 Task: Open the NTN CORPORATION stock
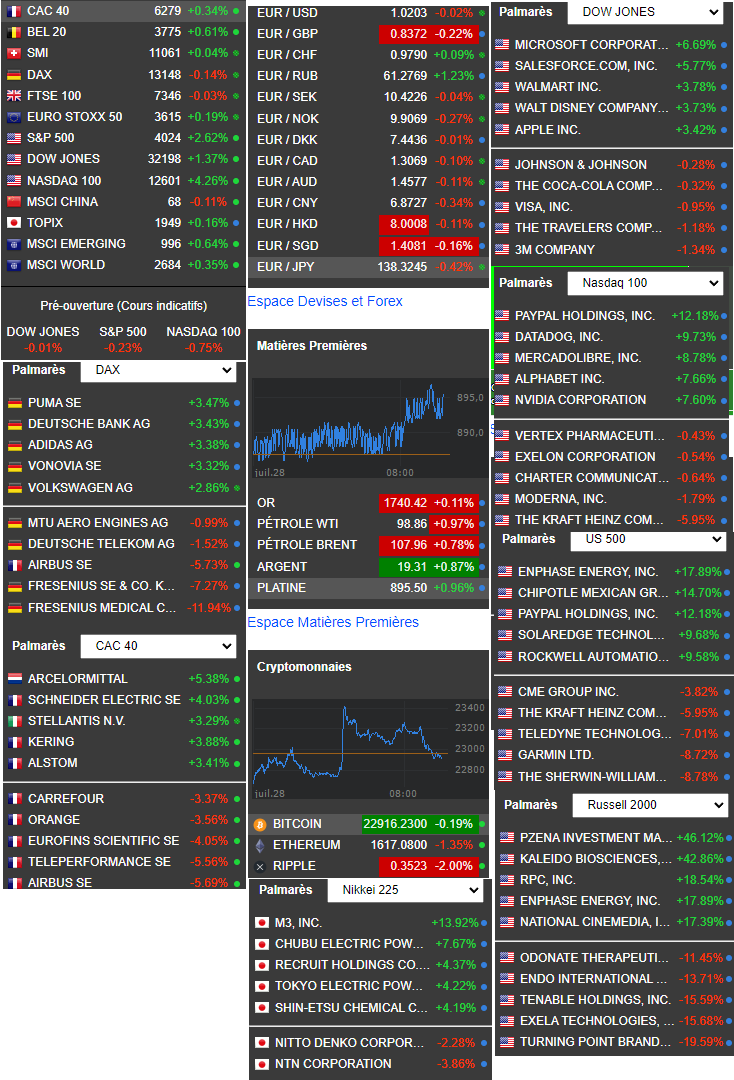pos(333,1064)
